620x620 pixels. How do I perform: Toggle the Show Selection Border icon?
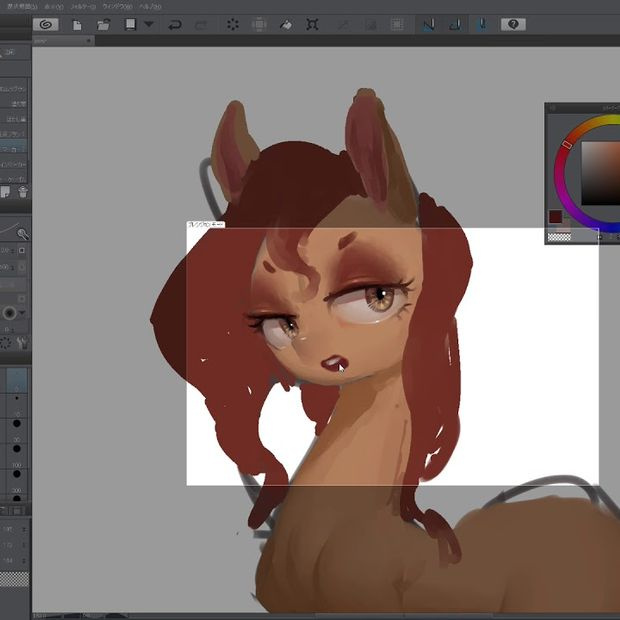[x=397, y=25]
